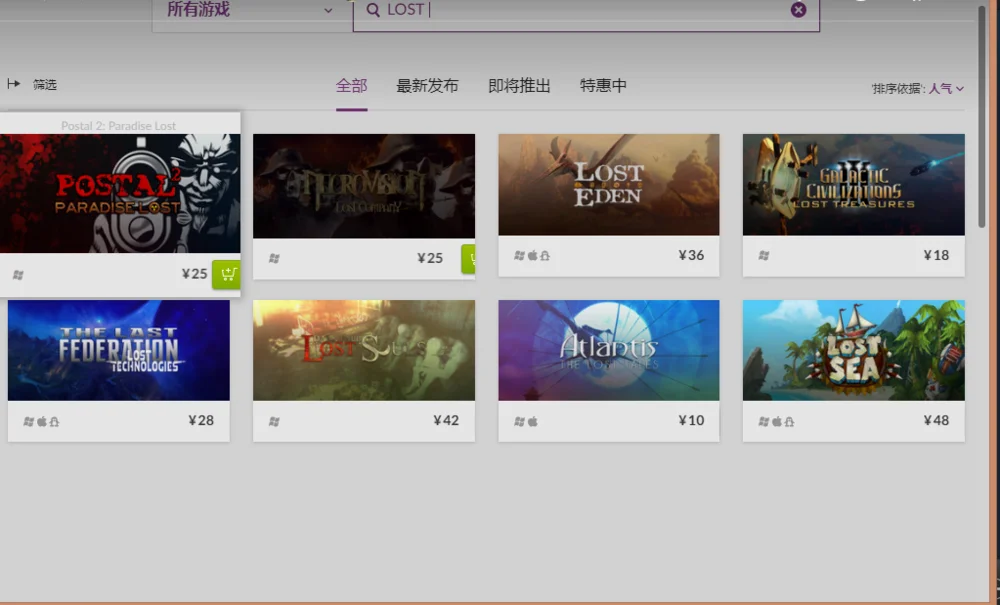The height and width of the screenshot is (605, 1000).
Task: Click the Windows icon on Lost Eden card
Action: click(519, 256)
